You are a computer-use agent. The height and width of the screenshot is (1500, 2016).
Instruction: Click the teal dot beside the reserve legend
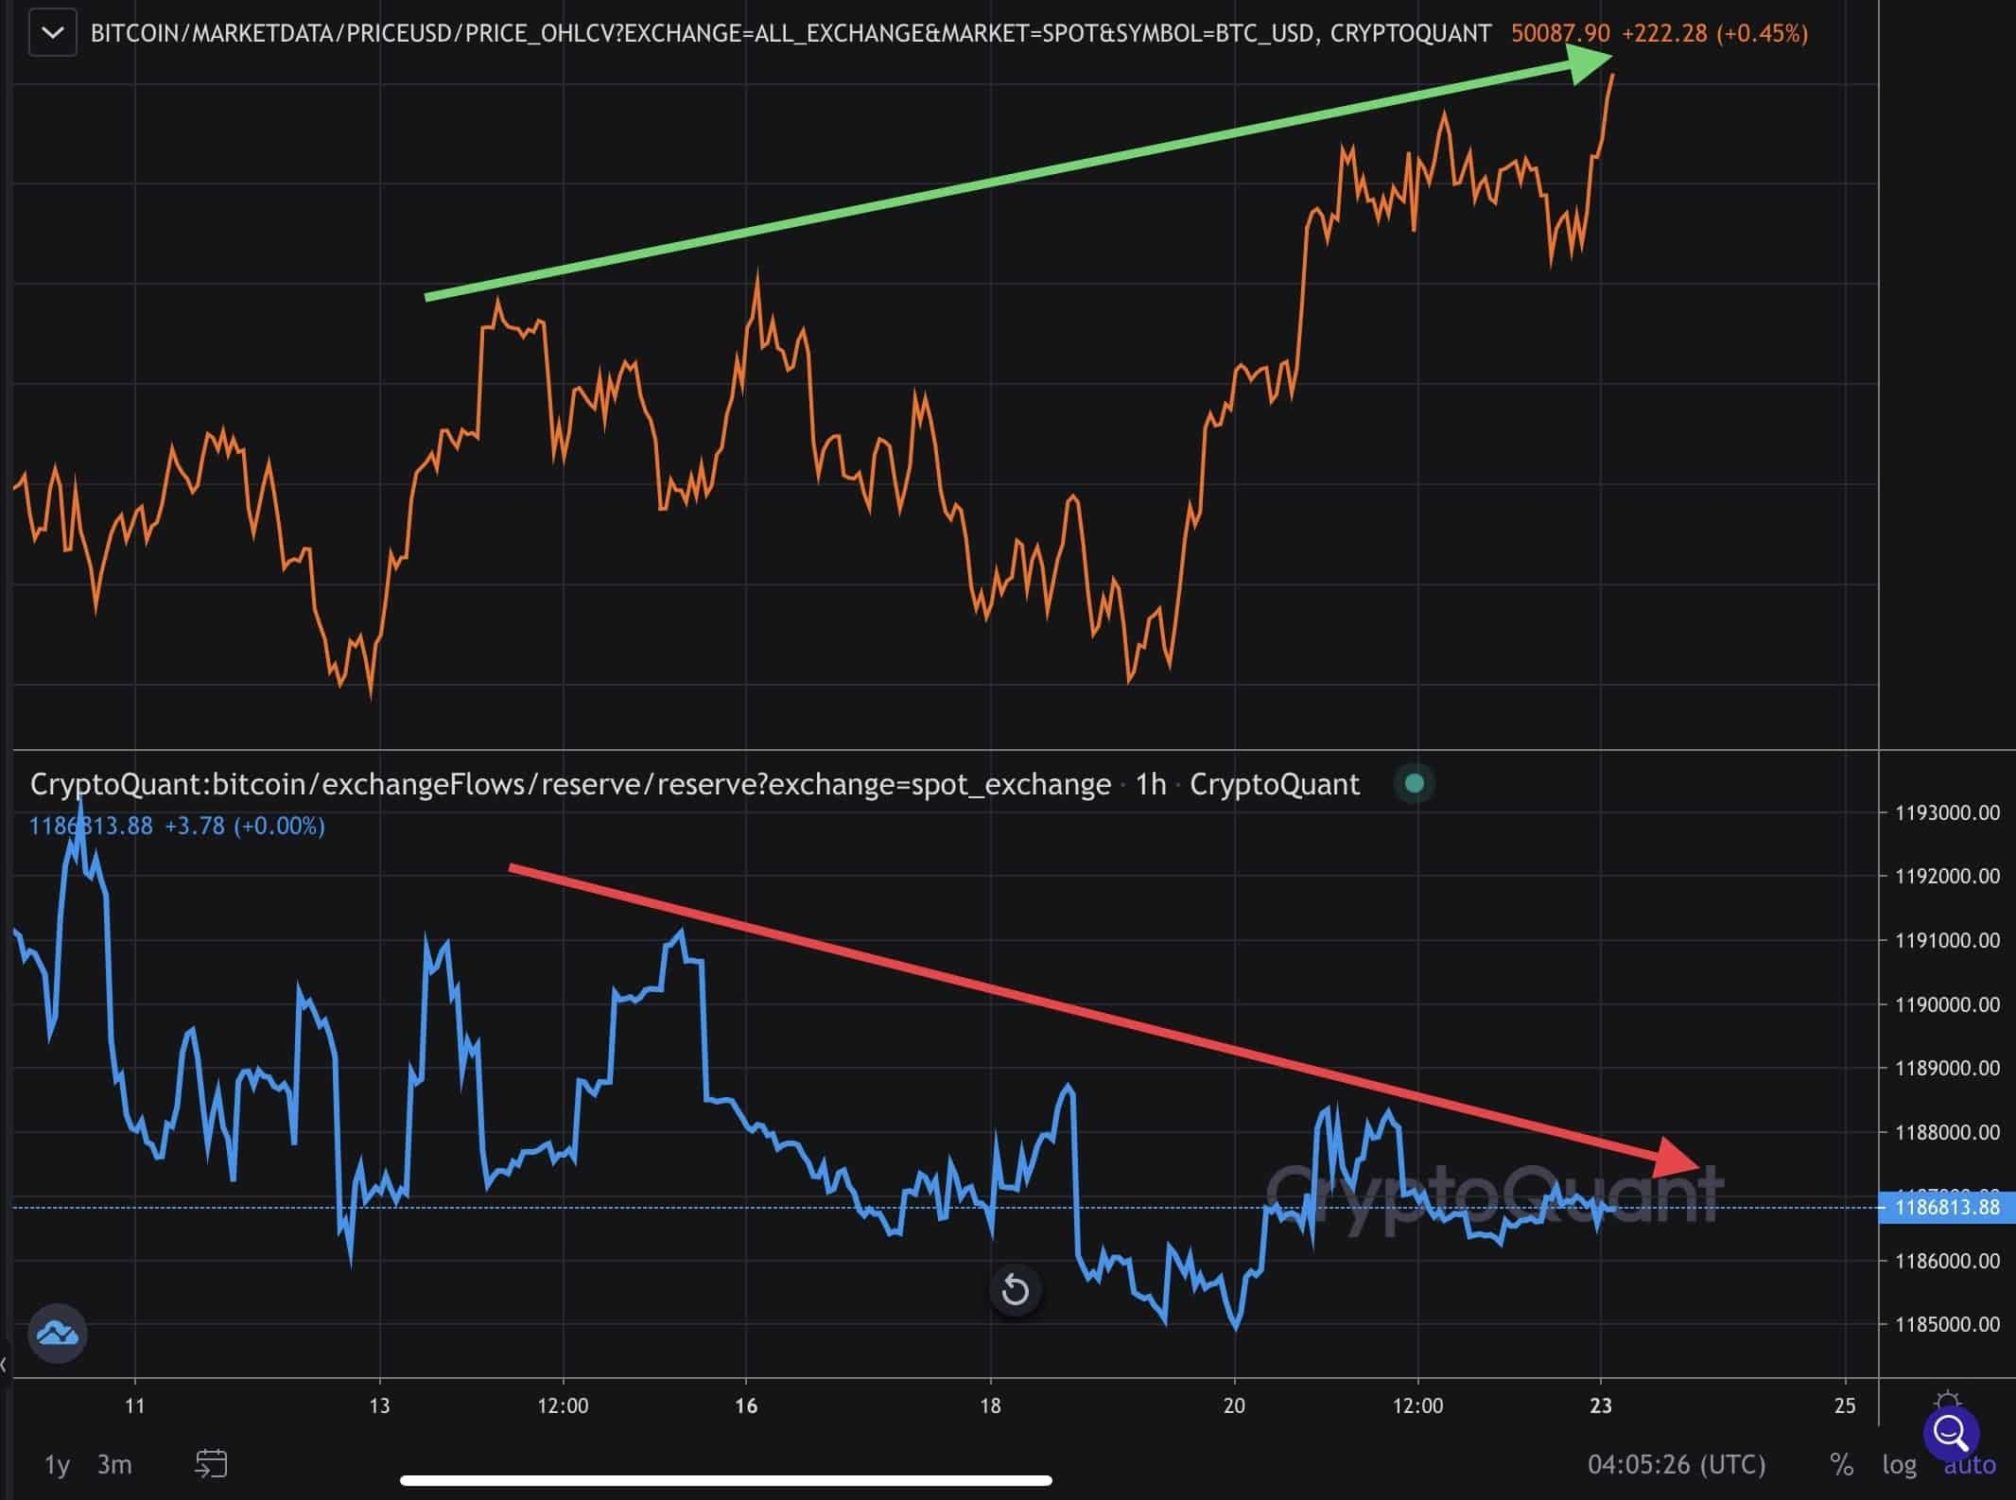(1415, 784)
